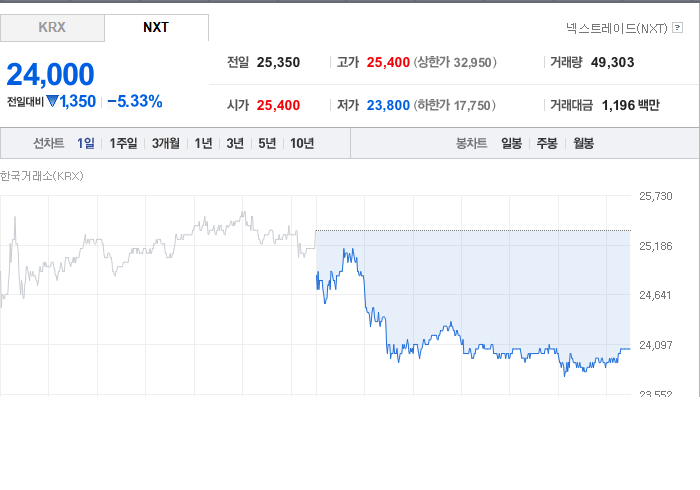The height and width of the screenshot is (490, 700).
Task: Click the blue down-triangle change indicator
Action: pos(52,102)
